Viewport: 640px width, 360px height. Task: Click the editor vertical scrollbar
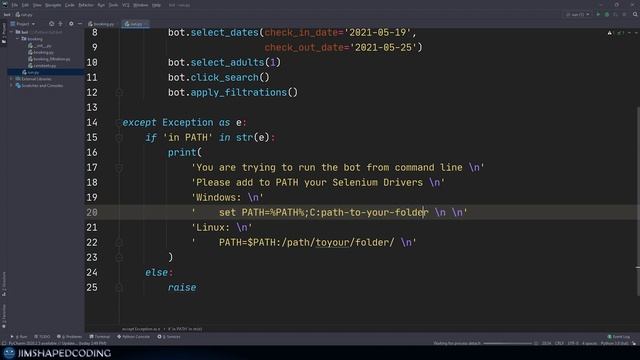pos(638,200)
